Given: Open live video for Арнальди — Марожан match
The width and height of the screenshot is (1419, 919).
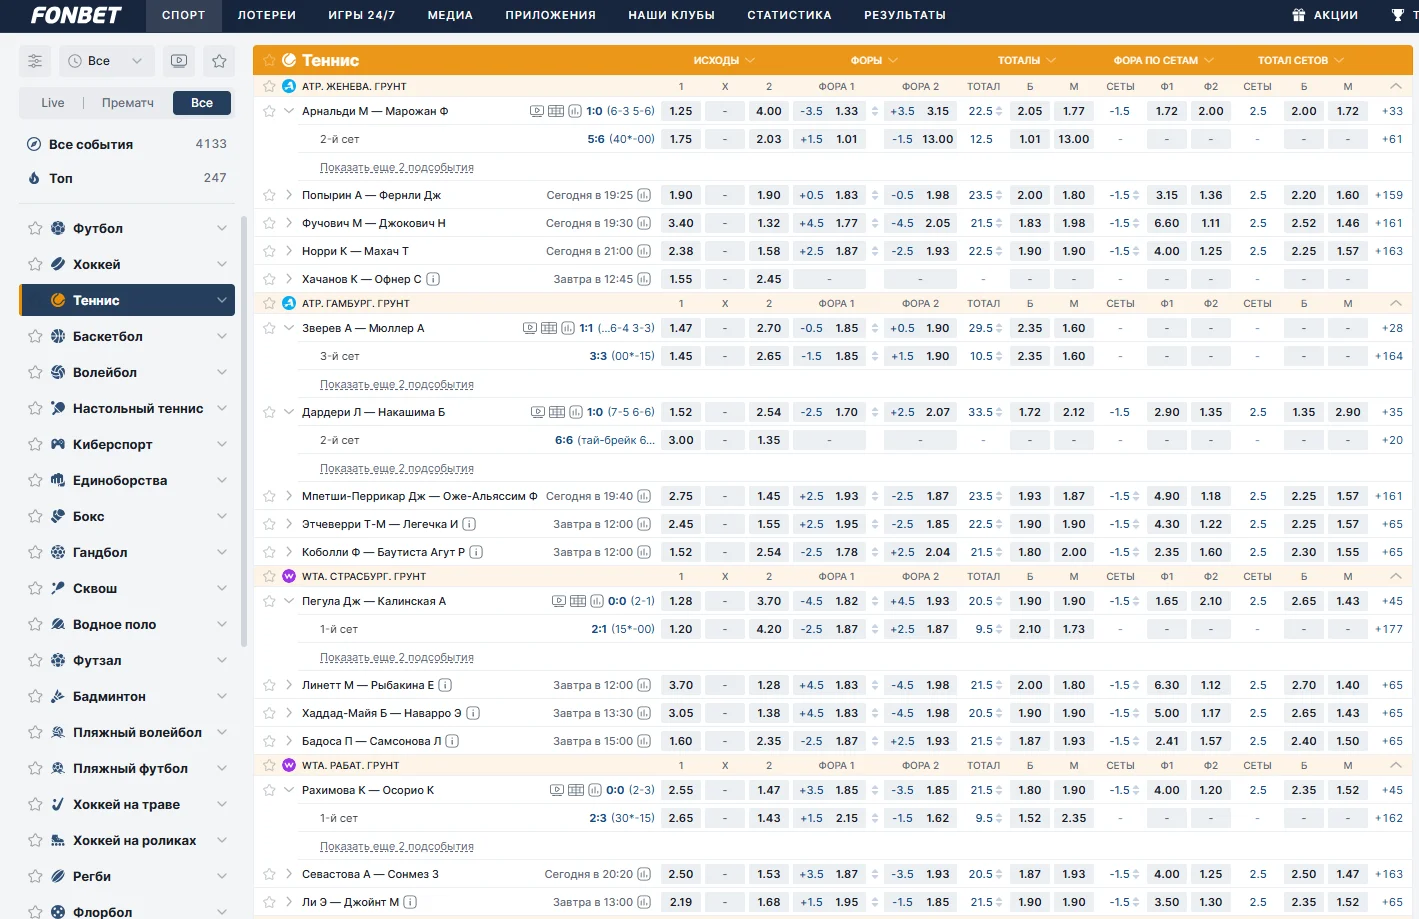Looking at the screenshot, I should coord(537,111).
